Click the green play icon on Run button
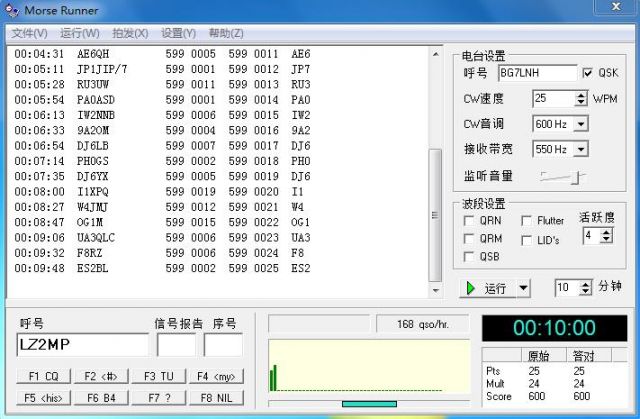 [x=471, y=288]
